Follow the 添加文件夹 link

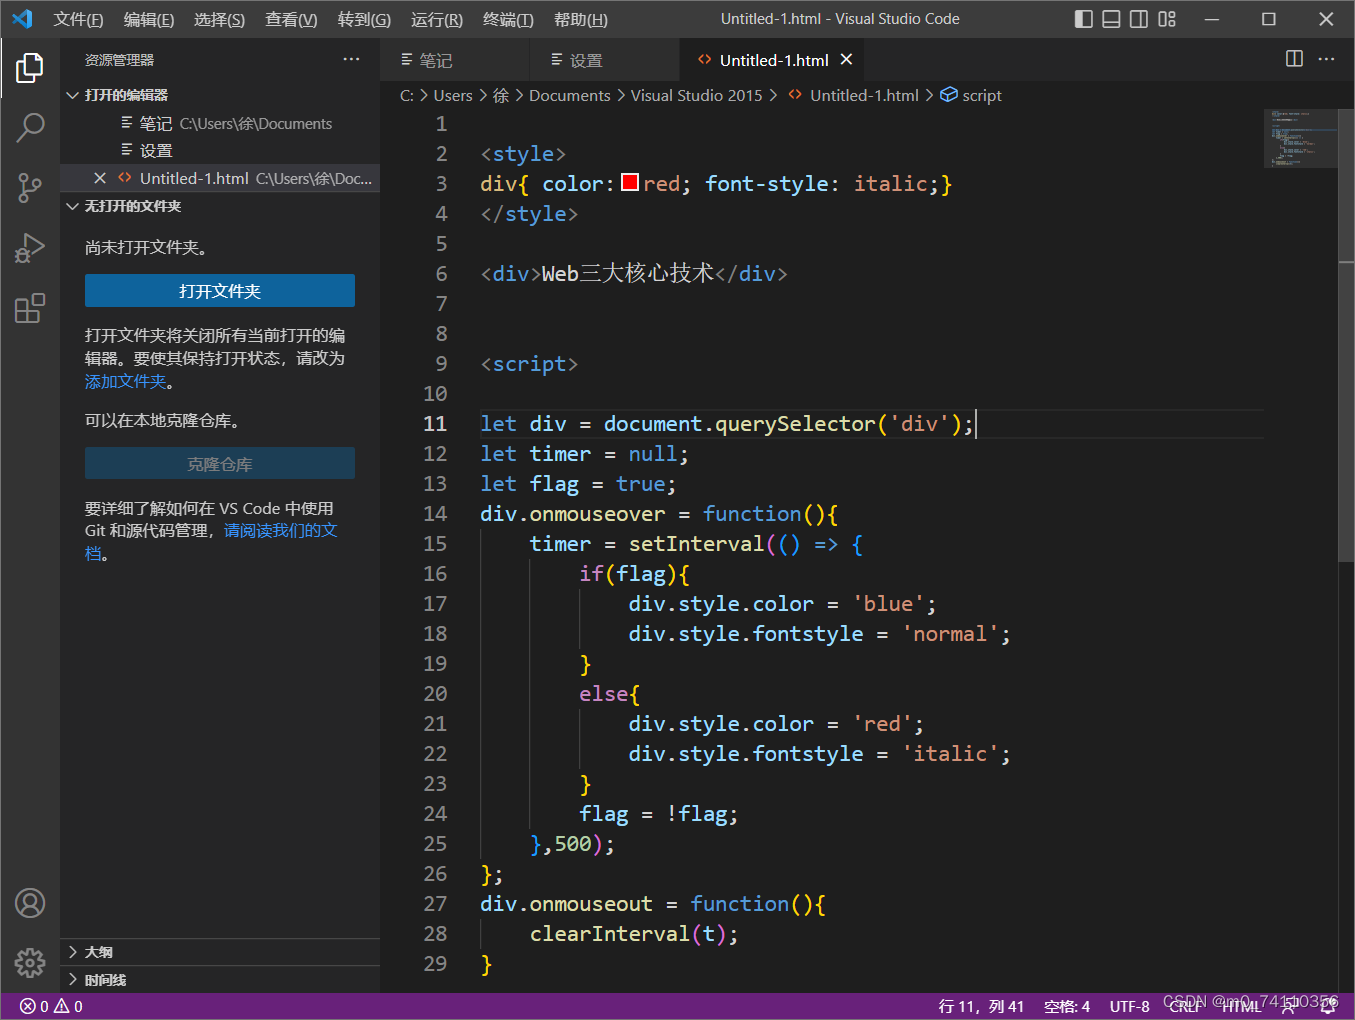point(125,381)
